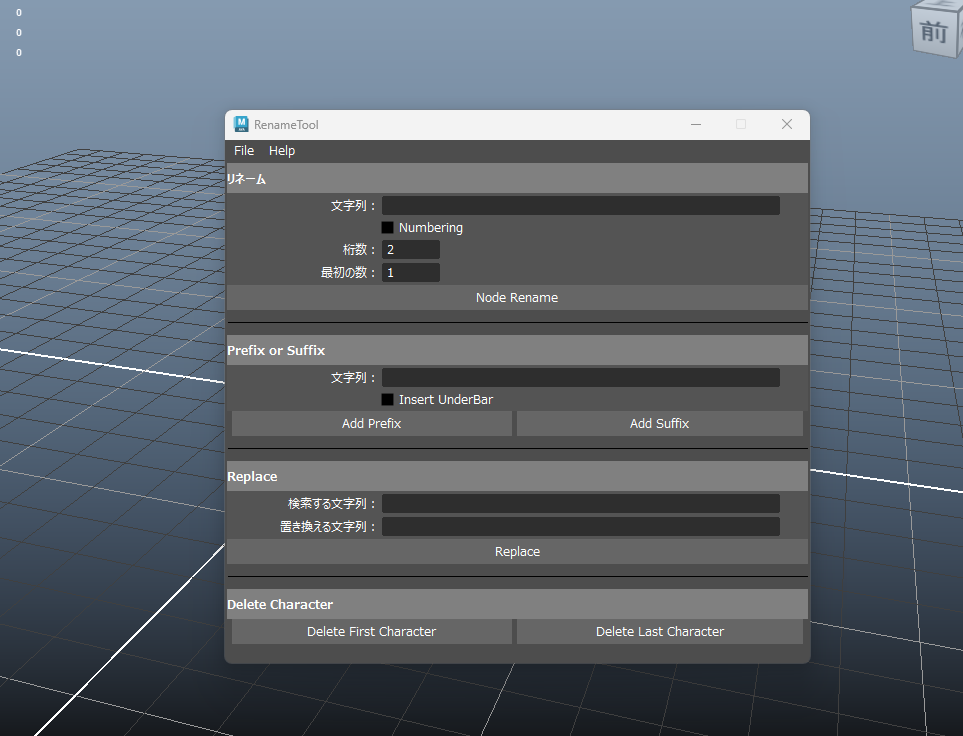Focus the リネーム 文字列 text field

pos(581,205)
